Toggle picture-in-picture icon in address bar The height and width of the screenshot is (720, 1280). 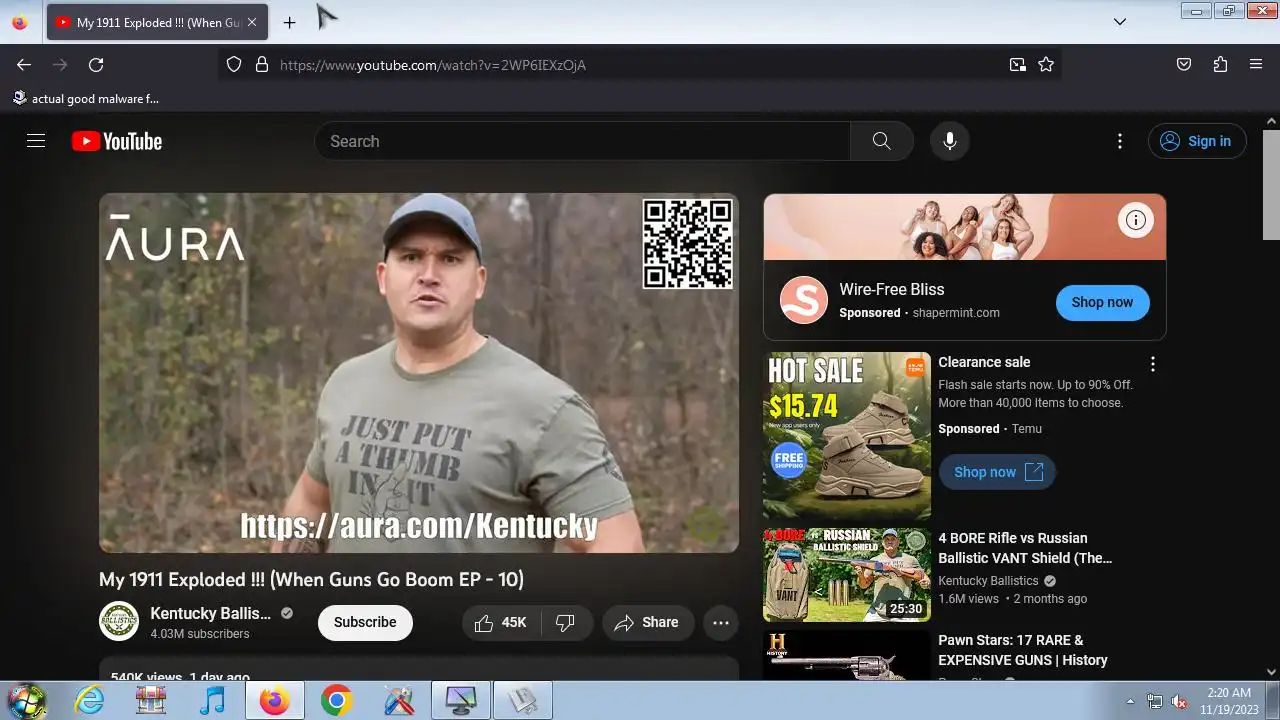pyautogui.click(x=1017, y=65)
